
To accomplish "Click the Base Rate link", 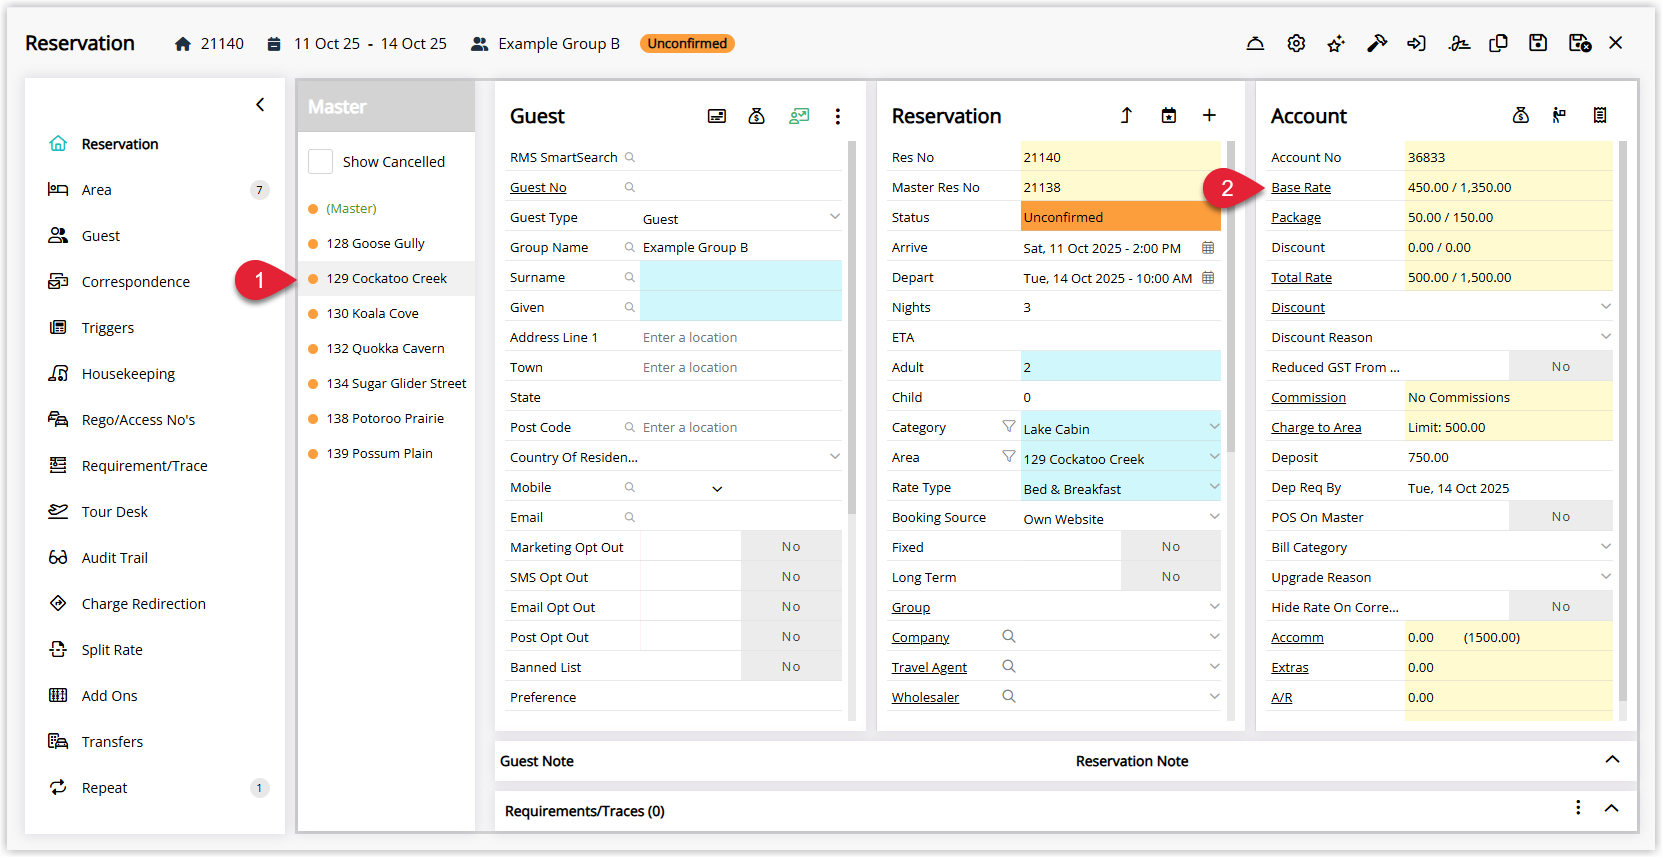I will click(x=1301, y=187).
